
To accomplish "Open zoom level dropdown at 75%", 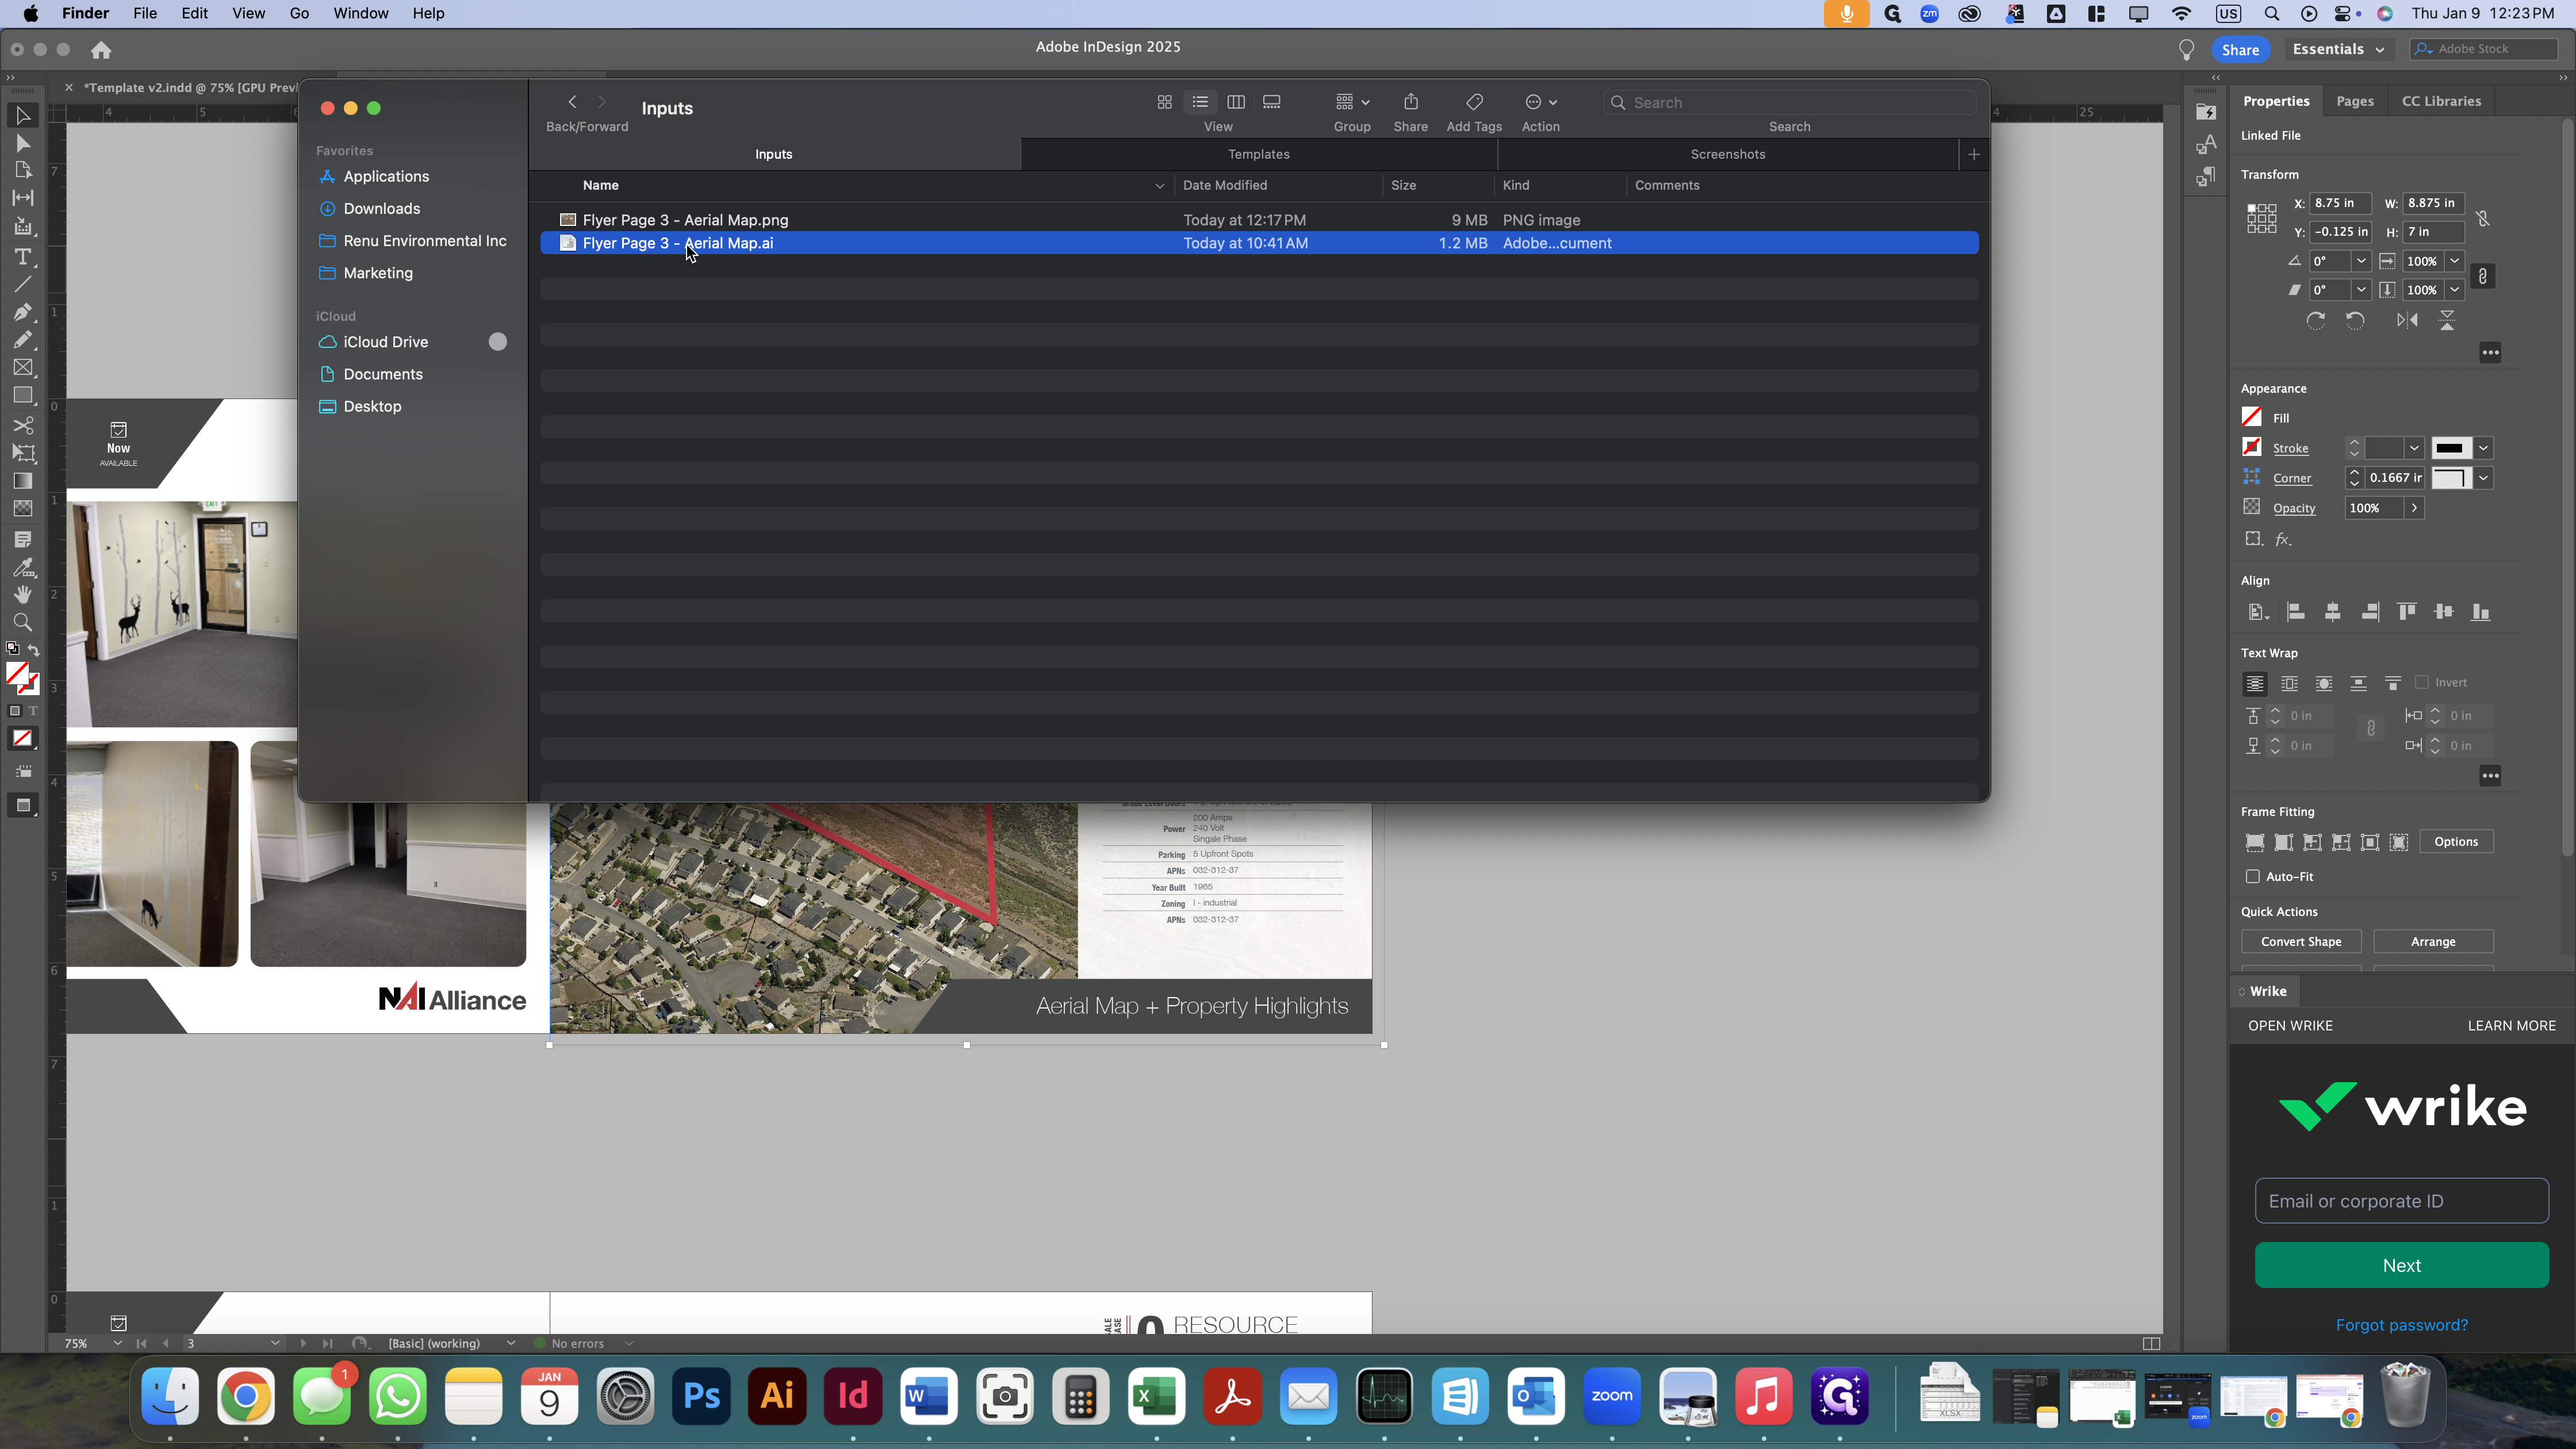I will coord(117,1343).
